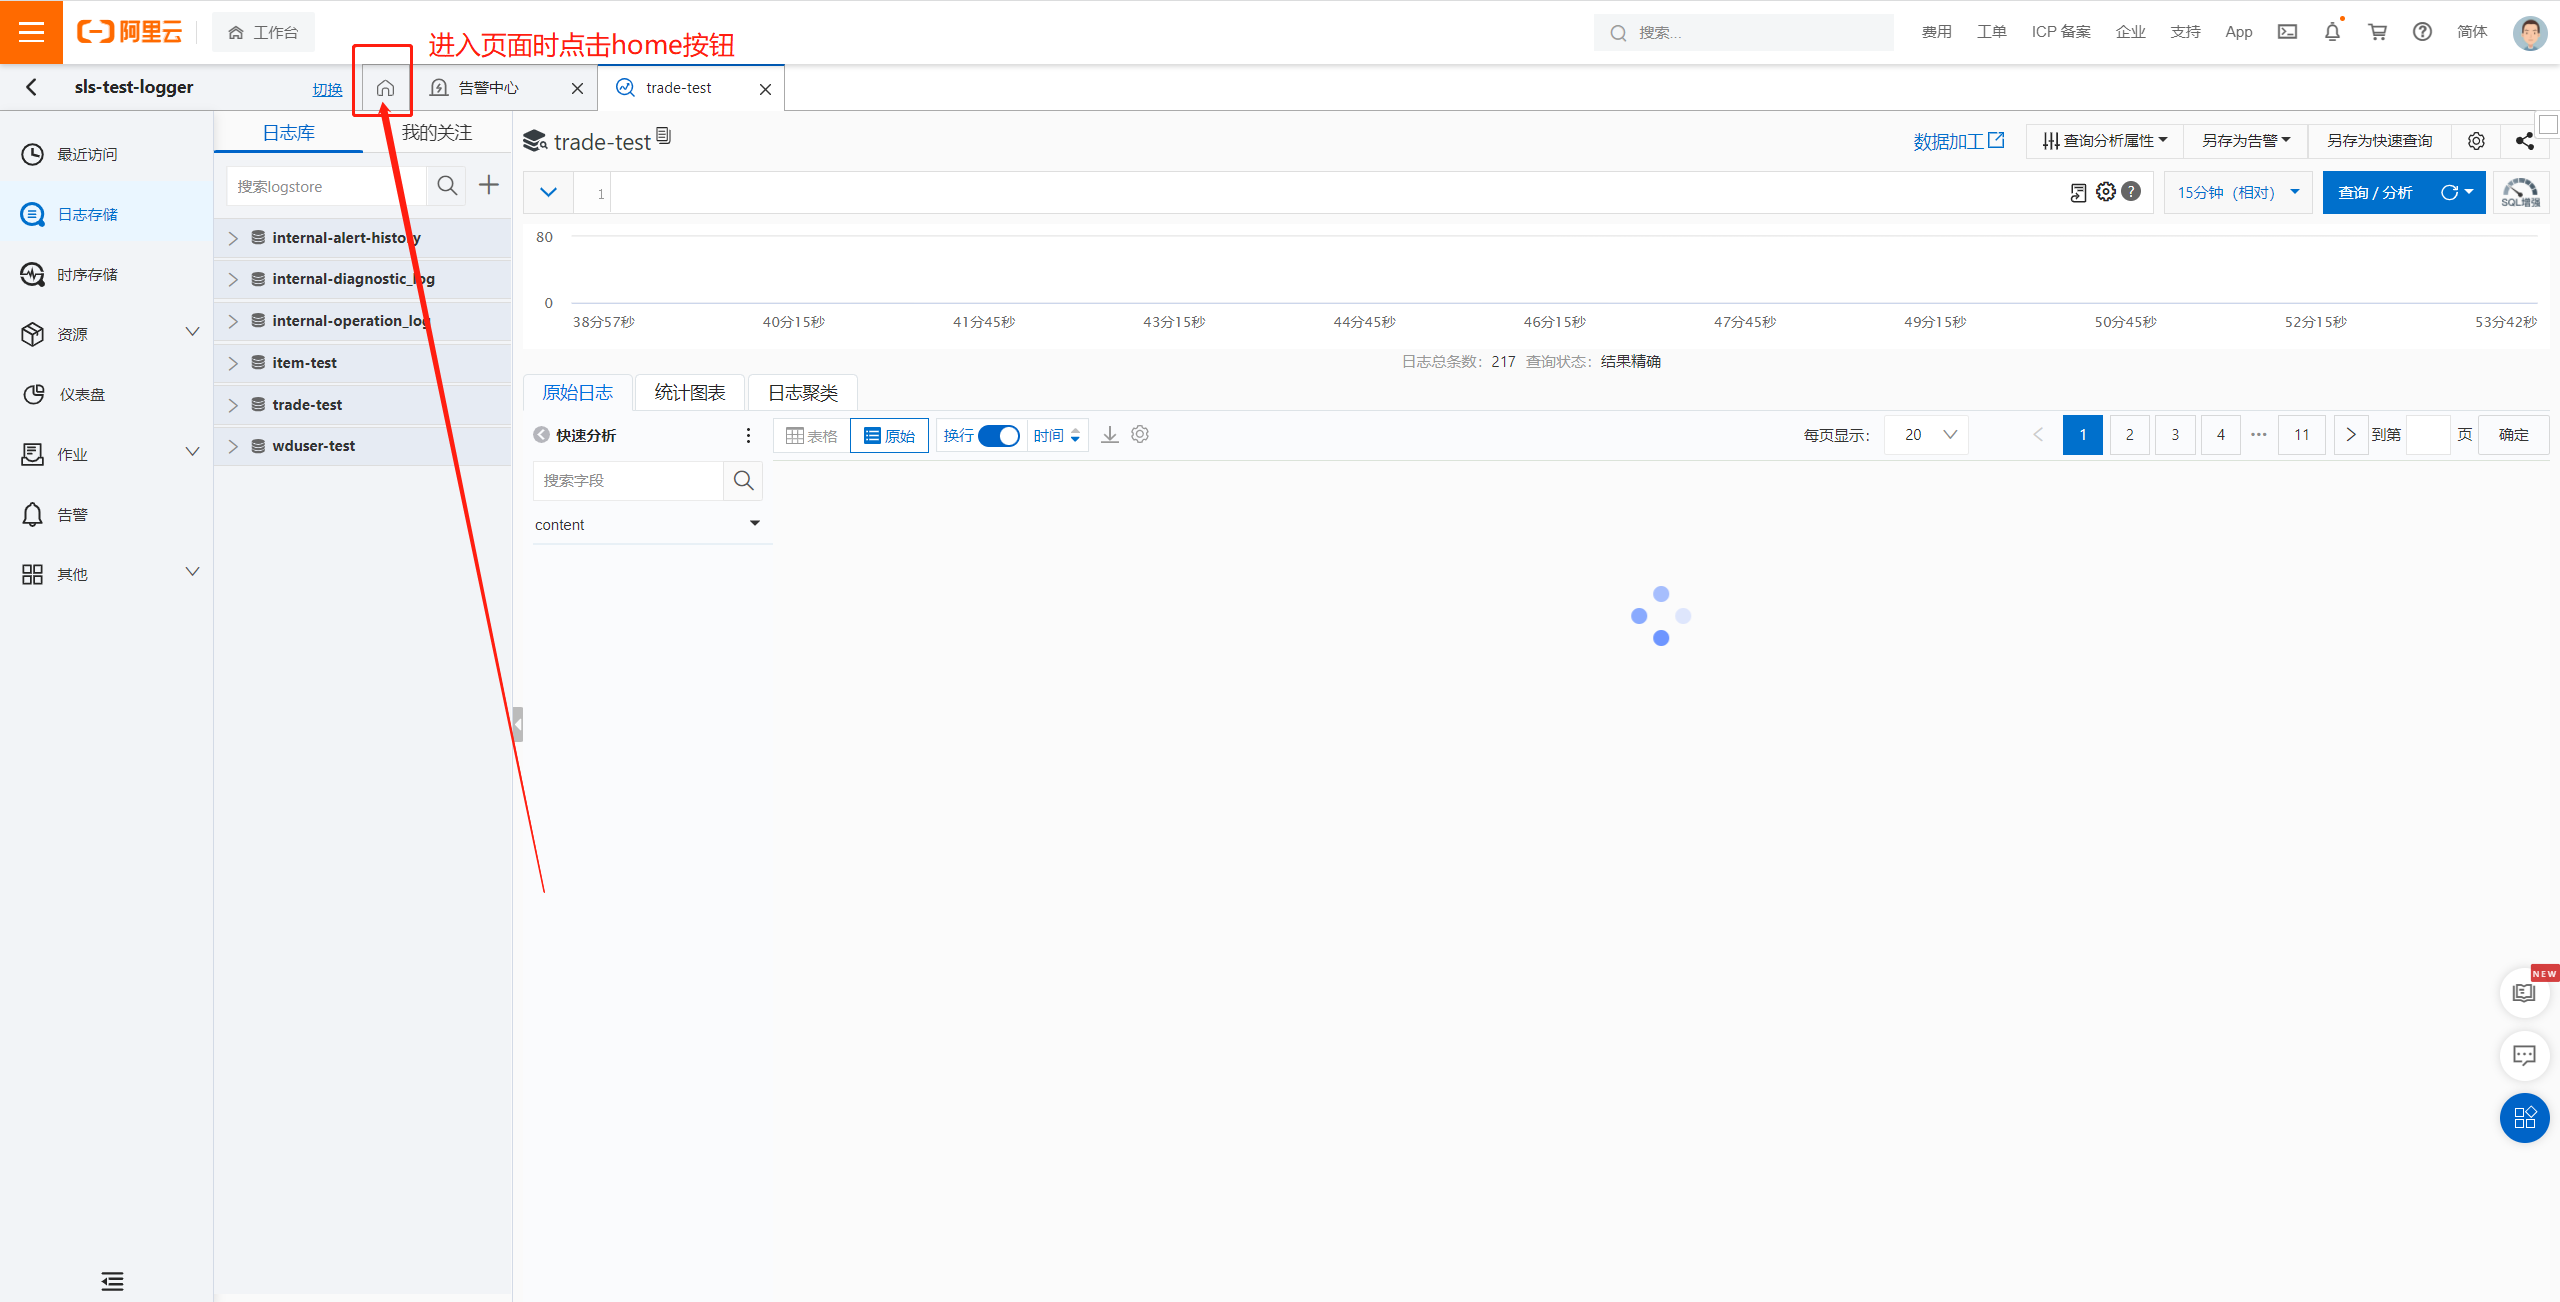Toggle the 换行 line wrap switch

coord(998,436)
